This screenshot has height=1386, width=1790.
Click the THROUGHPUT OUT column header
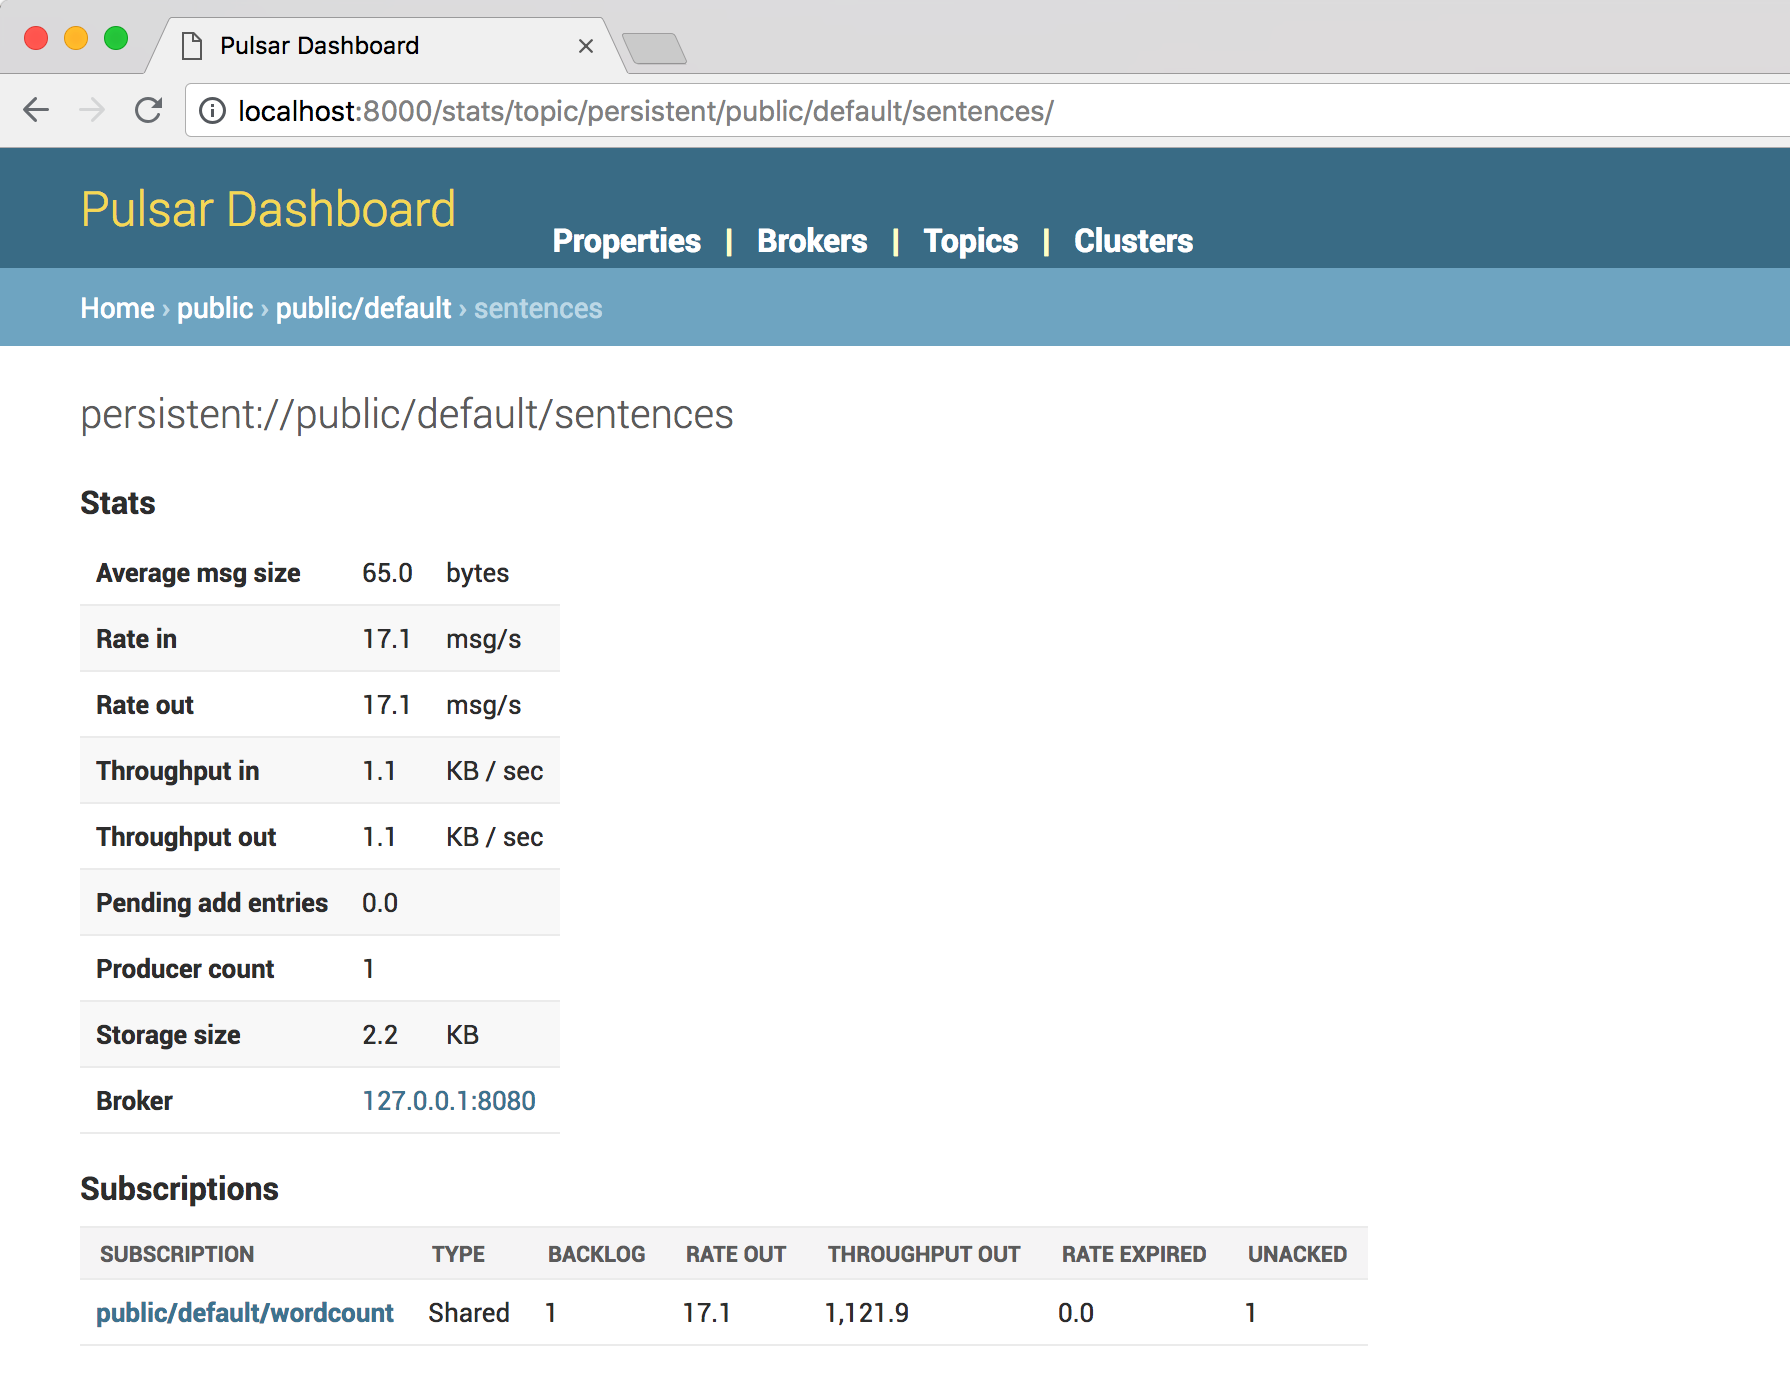point(924,1254)
